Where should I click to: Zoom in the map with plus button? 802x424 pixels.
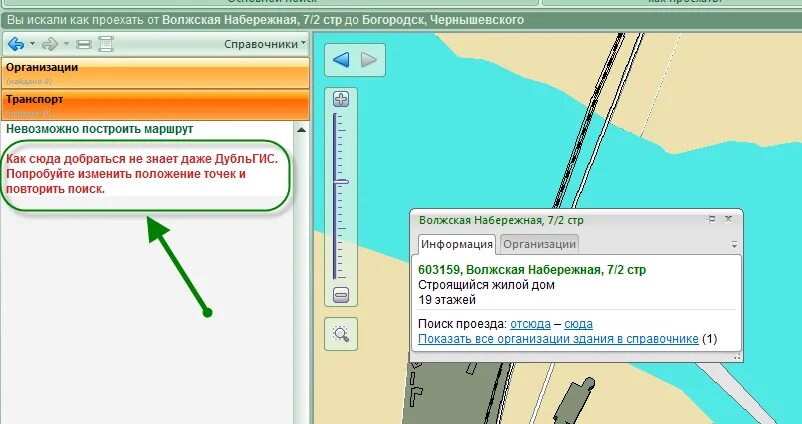(x=341, y=99)
